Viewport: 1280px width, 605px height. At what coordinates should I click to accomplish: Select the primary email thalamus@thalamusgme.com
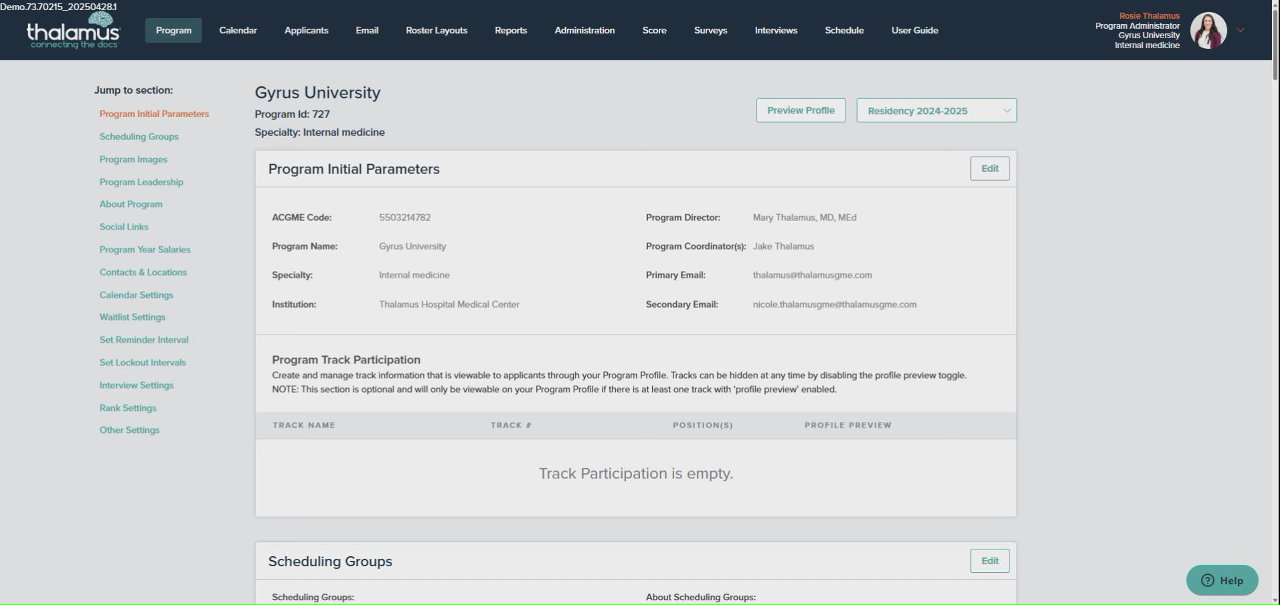(x=812, y=275)
